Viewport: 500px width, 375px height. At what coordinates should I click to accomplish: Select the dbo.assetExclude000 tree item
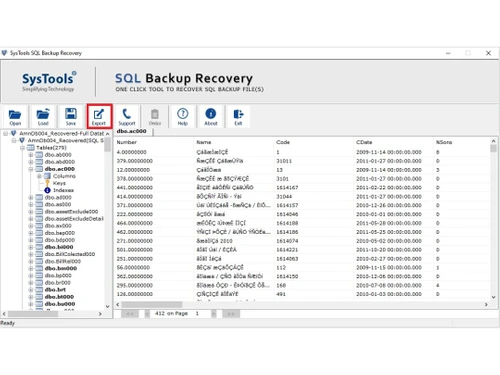pyautogui.click(x=71, y=212)
